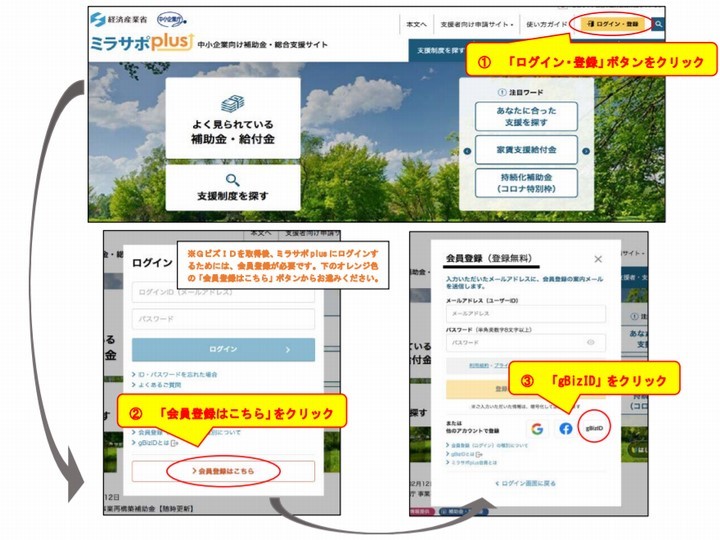Open the 支援制度を探す card with magnifier
The image size is (720, 540).
coord(233,188)
